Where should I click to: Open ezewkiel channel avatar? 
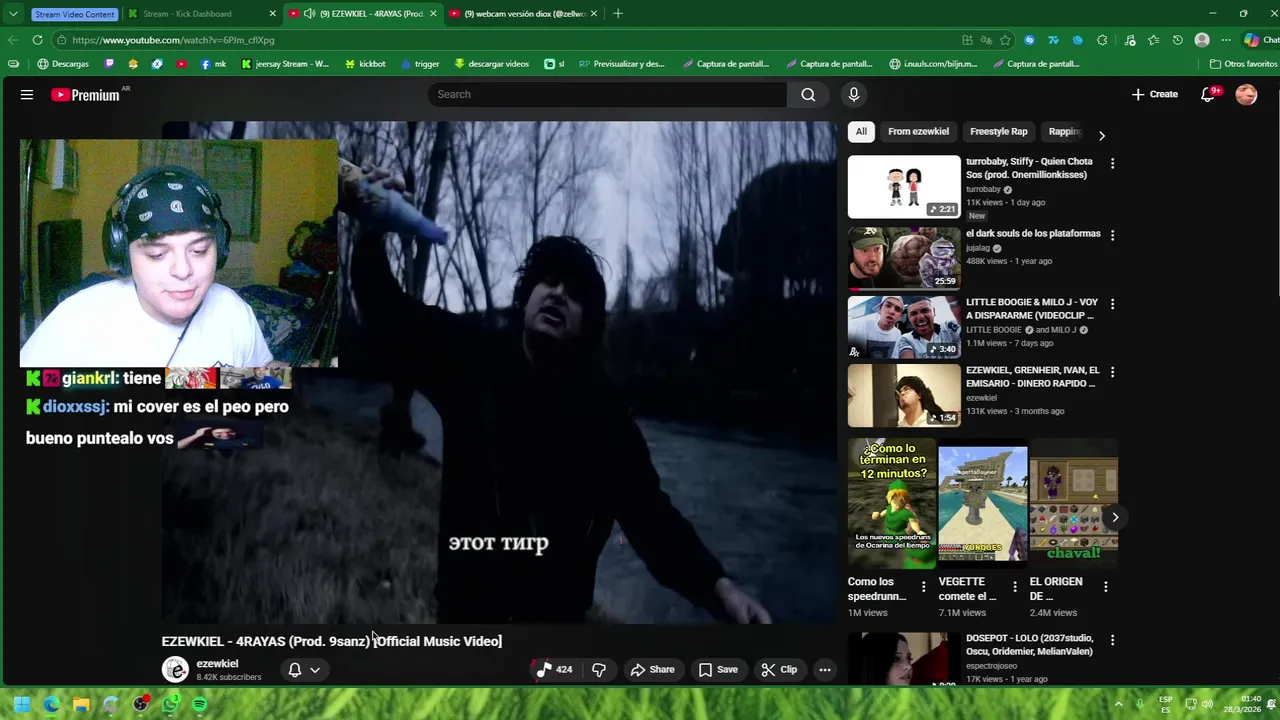click(x=175, y=670)
